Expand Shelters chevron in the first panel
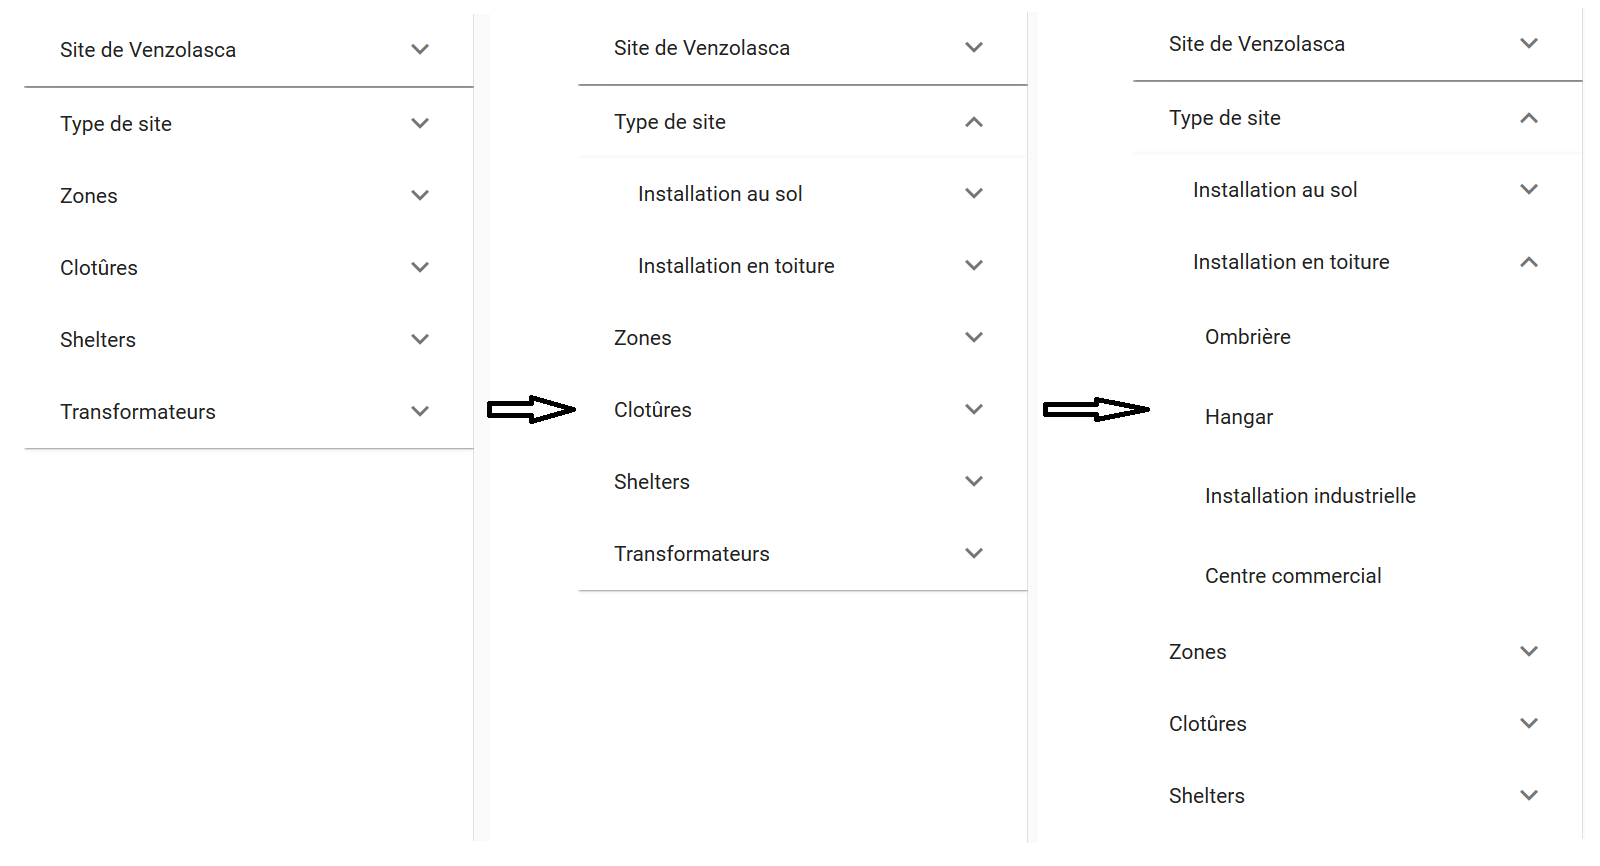Viewport: 1600px width, 866px height. point(420,340)
